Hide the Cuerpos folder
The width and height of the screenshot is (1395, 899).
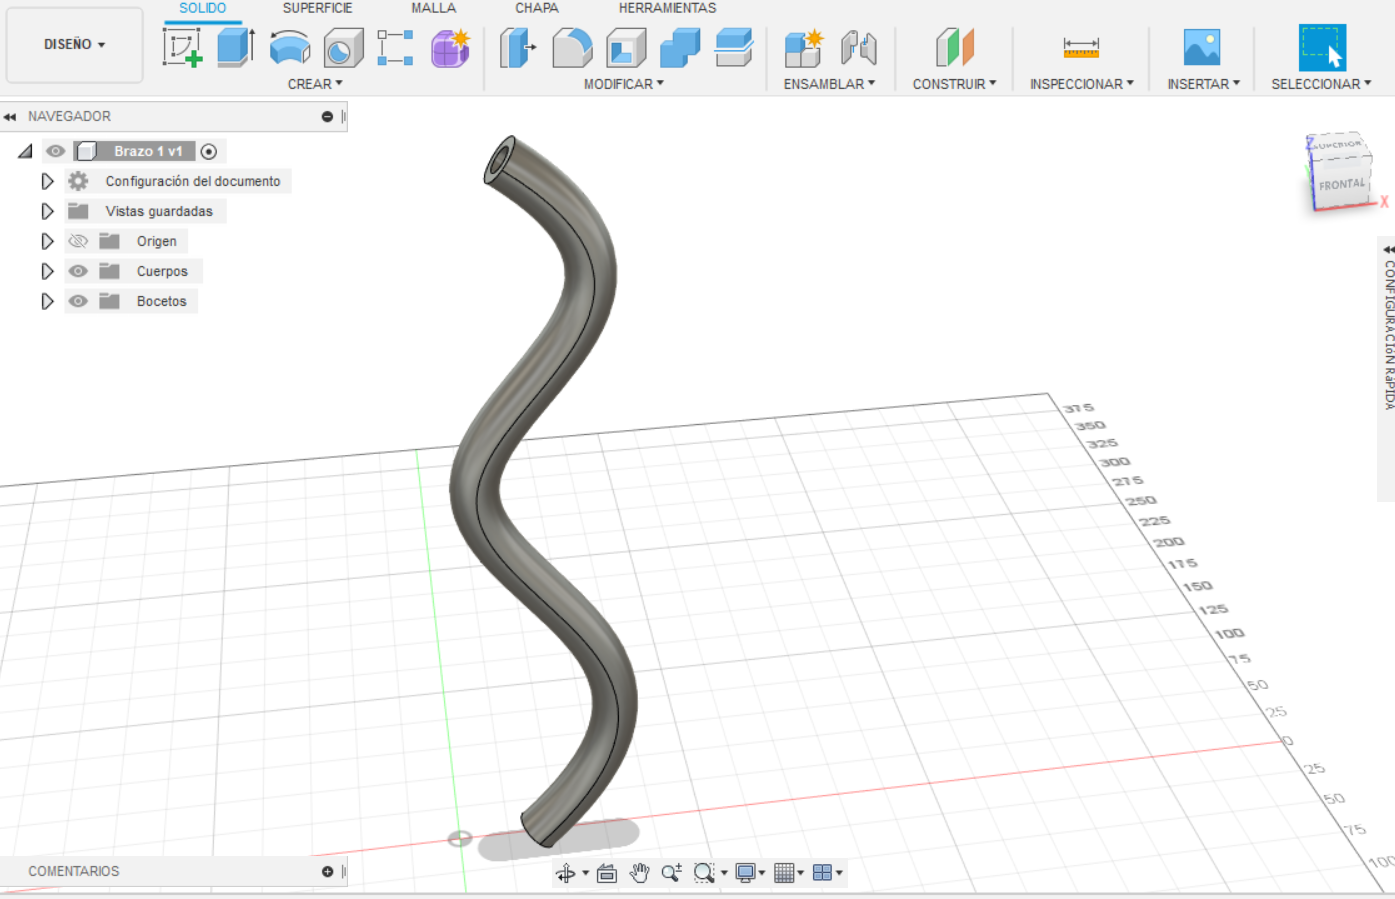pos(77,270)
